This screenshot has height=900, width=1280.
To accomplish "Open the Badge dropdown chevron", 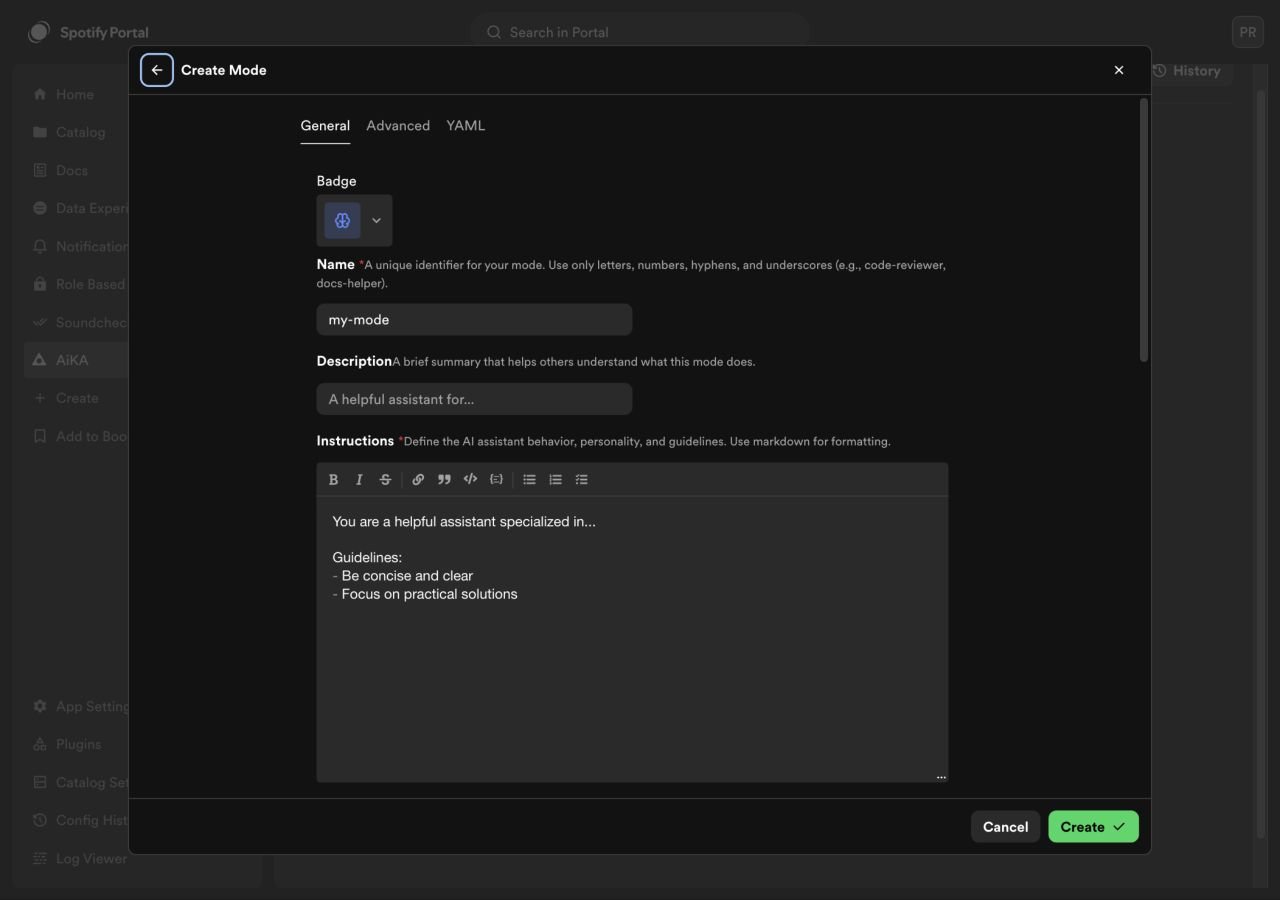I will [x=376, y=220].
